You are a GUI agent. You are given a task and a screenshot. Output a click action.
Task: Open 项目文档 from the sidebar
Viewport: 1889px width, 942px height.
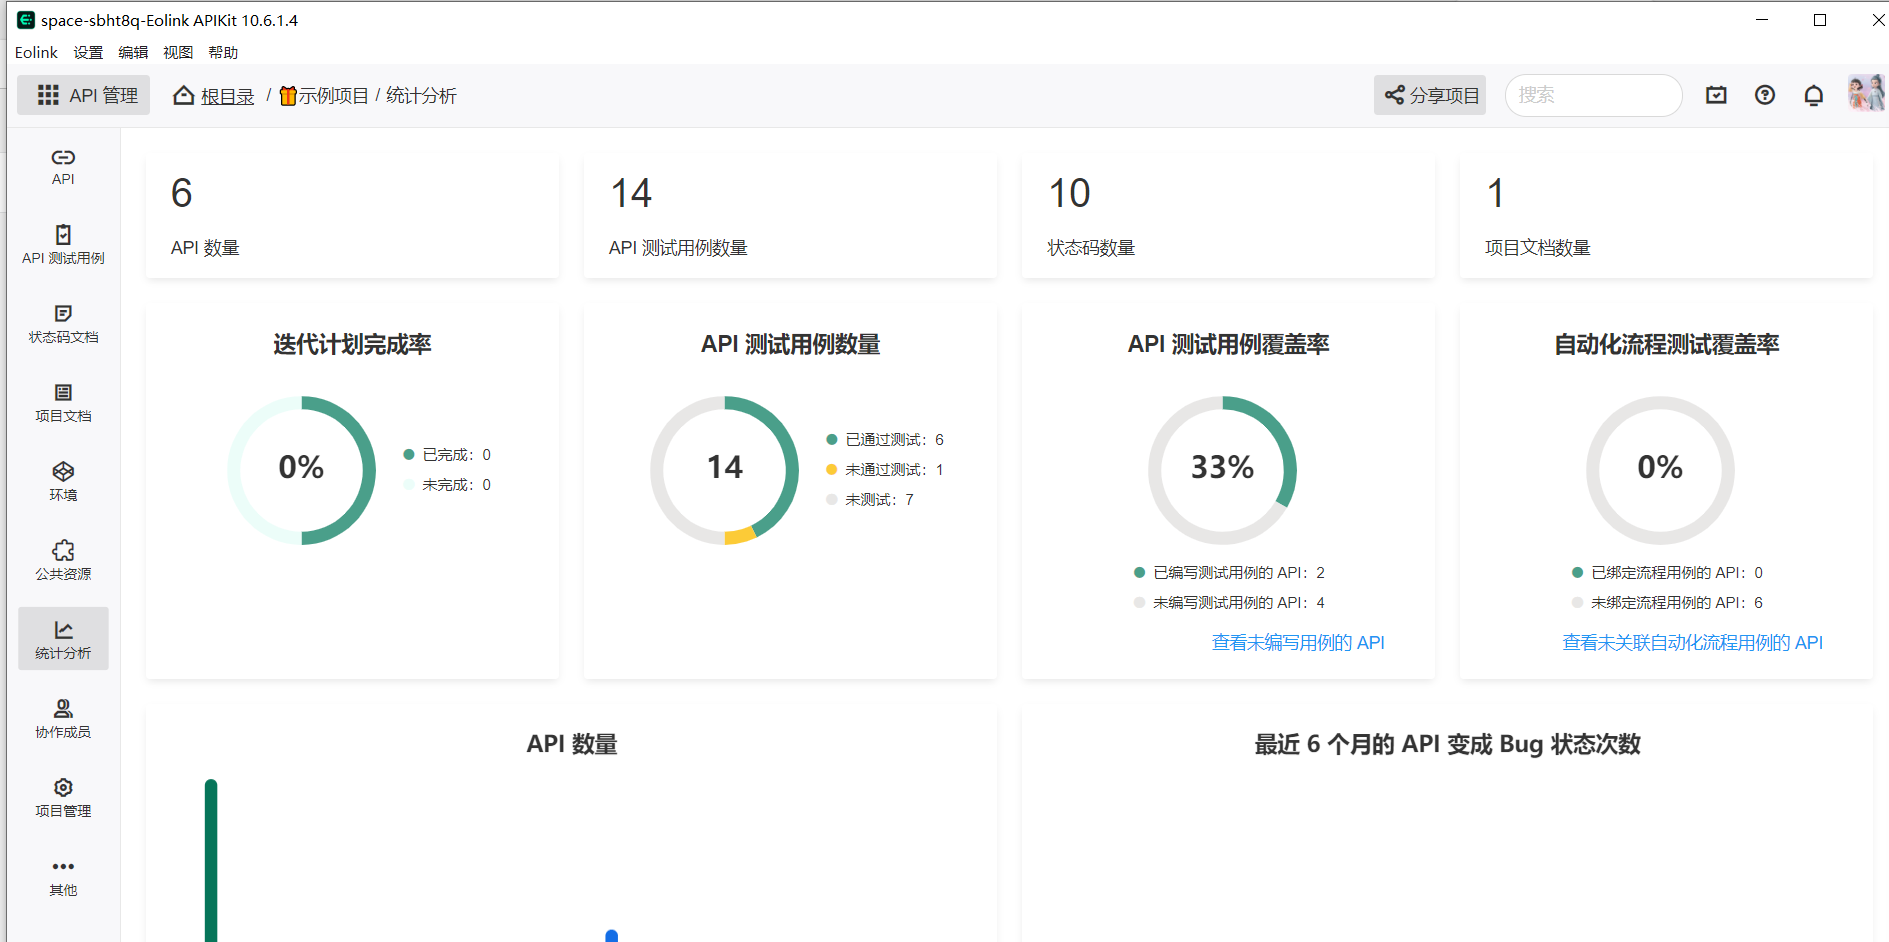click(63, 404)
